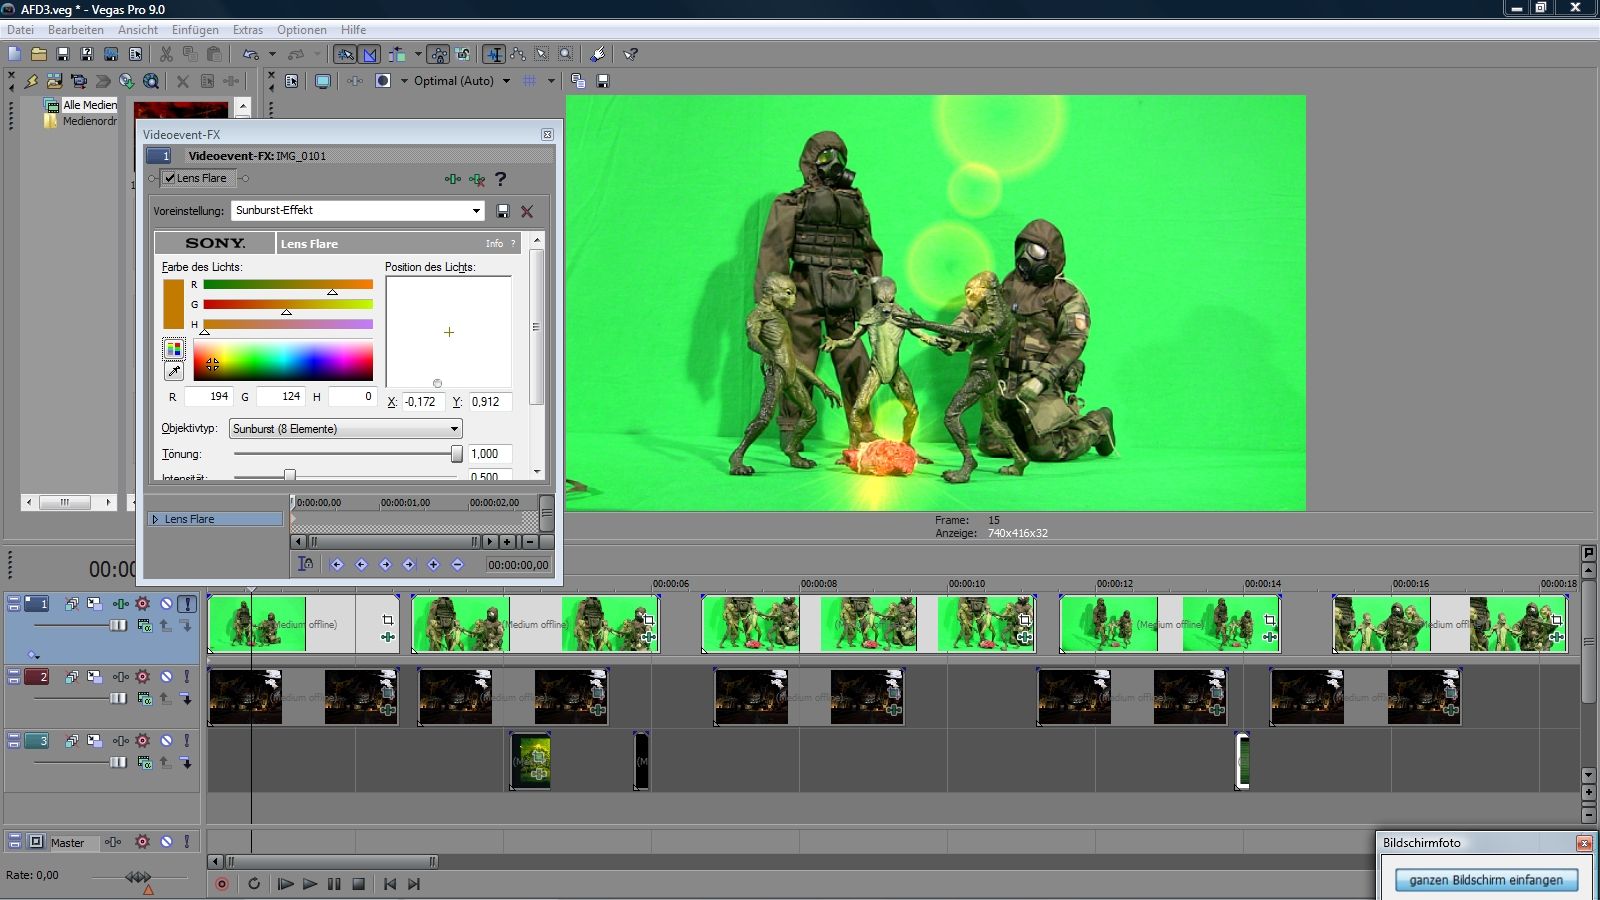Open the event pan/crop on first clip
Viewport: 1600px width, 900px height.
coord(388,620)
